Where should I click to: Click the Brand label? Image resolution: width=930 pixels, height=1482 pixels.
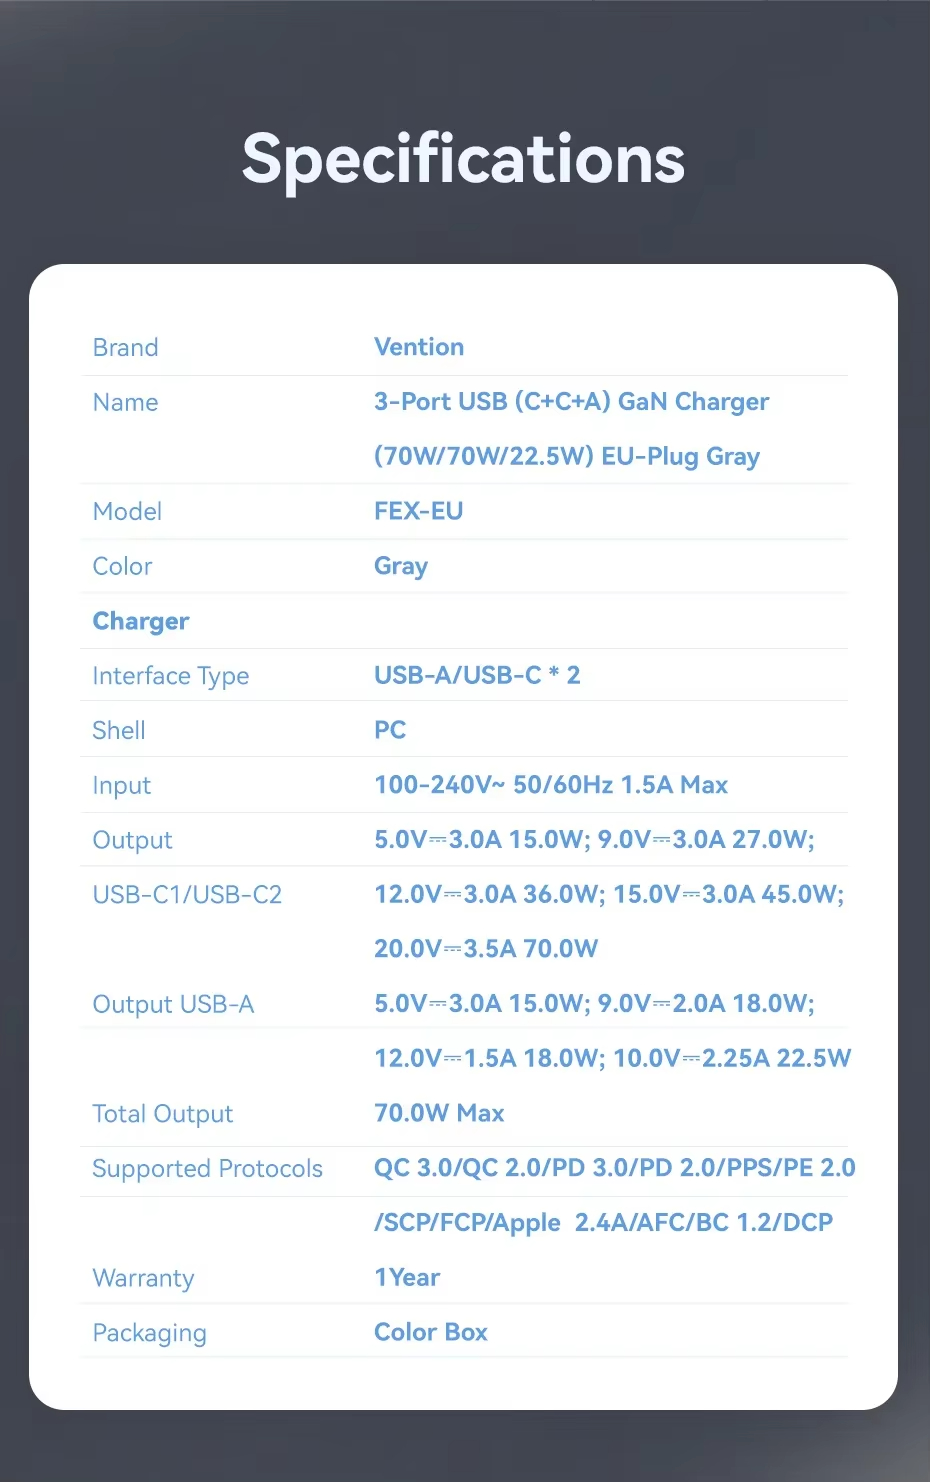point(125,347)
